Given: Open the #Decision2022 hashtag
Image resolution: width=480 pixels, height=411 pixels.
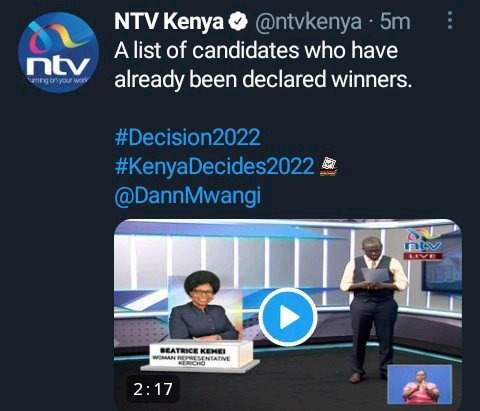Looking at the screenshot, I should tap(187, 137).
